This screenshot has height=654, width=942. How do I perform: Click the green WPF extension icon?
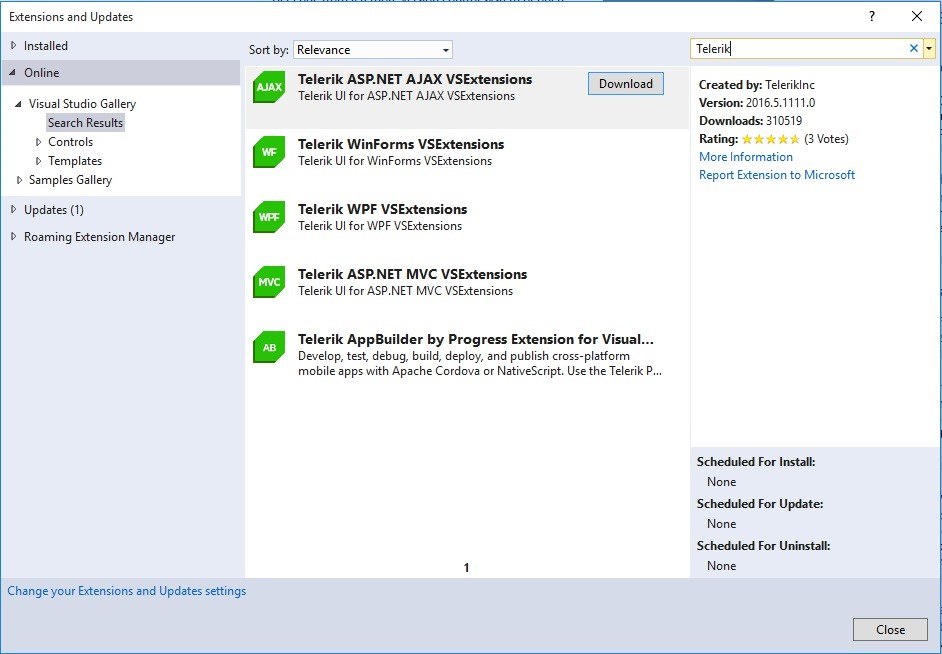click(x=269, y=217)
